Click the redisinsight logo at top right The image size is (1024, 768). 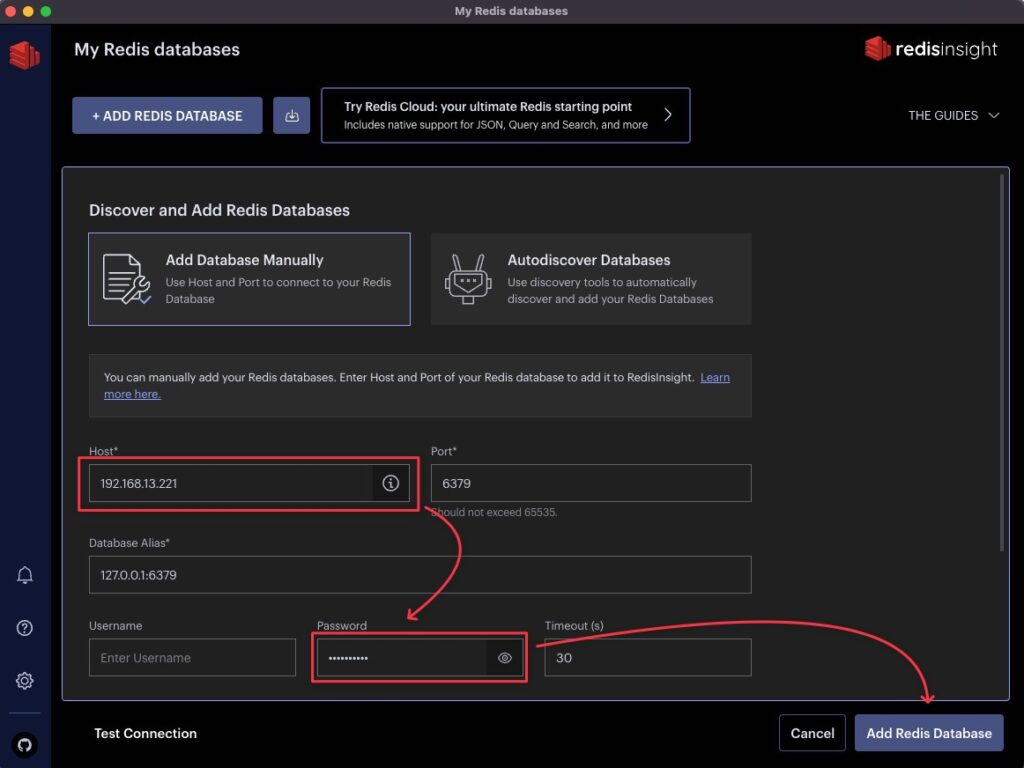tap(931, 49)
